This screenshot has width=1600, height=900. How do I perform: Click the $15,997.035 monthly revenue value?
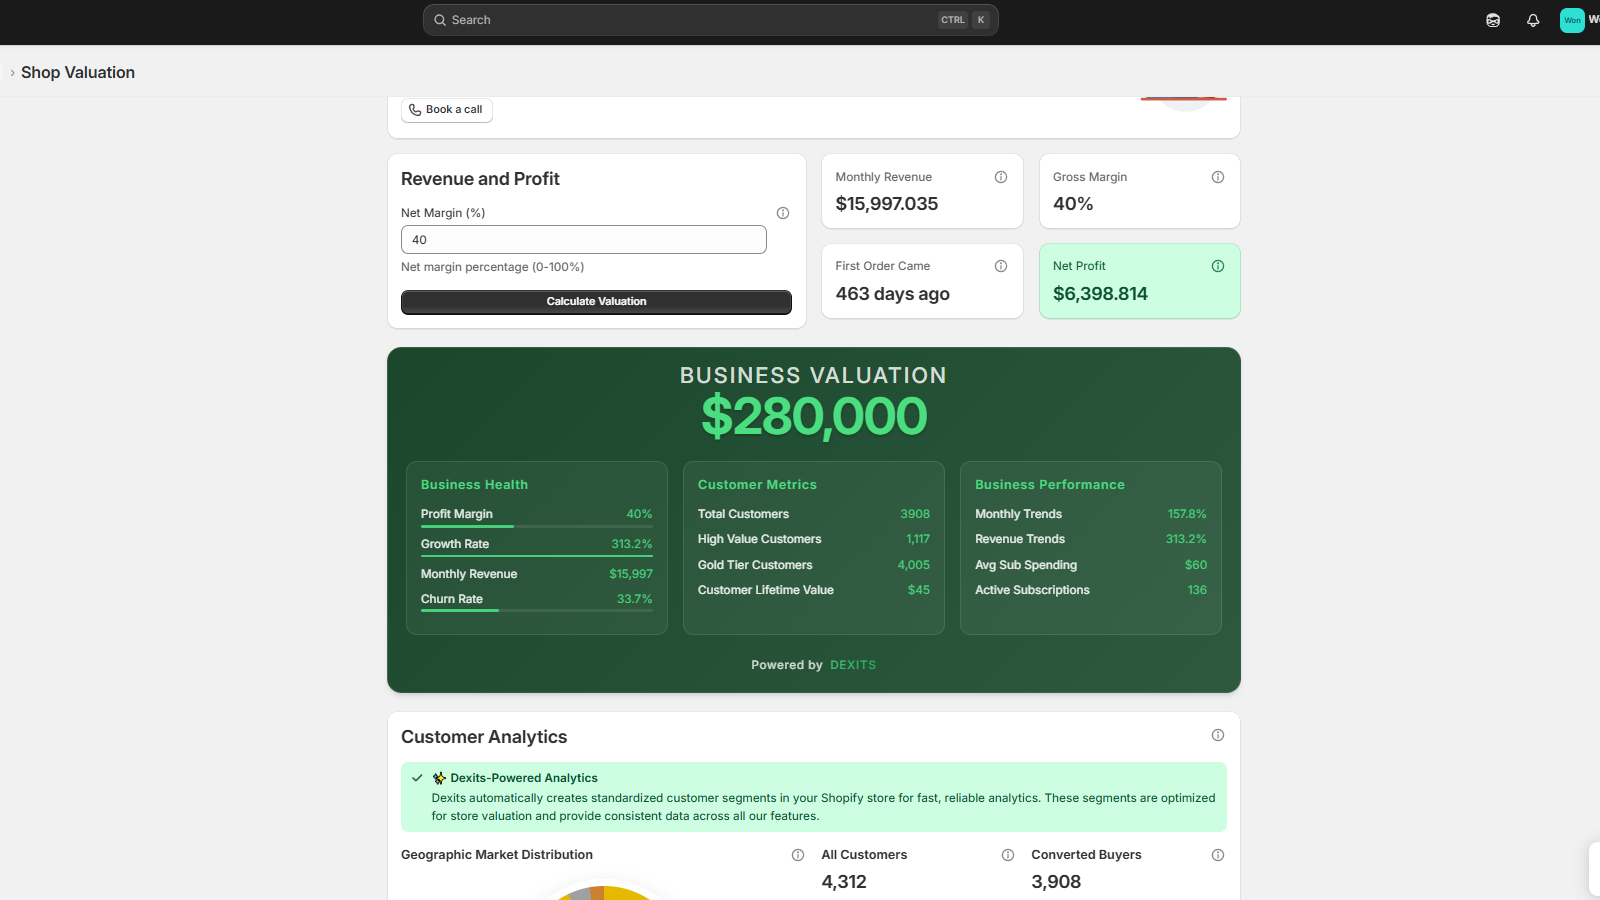(887, 204)
